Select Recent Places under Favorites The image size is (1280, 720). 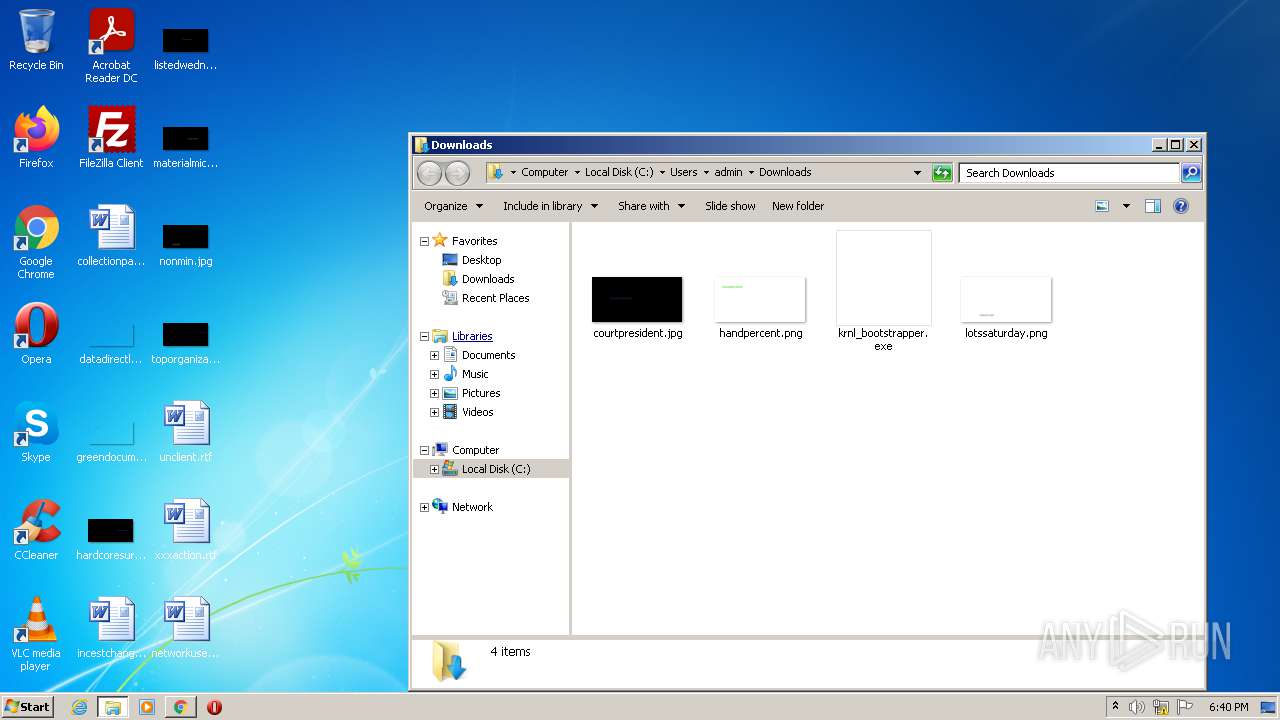tap(486, 298)
